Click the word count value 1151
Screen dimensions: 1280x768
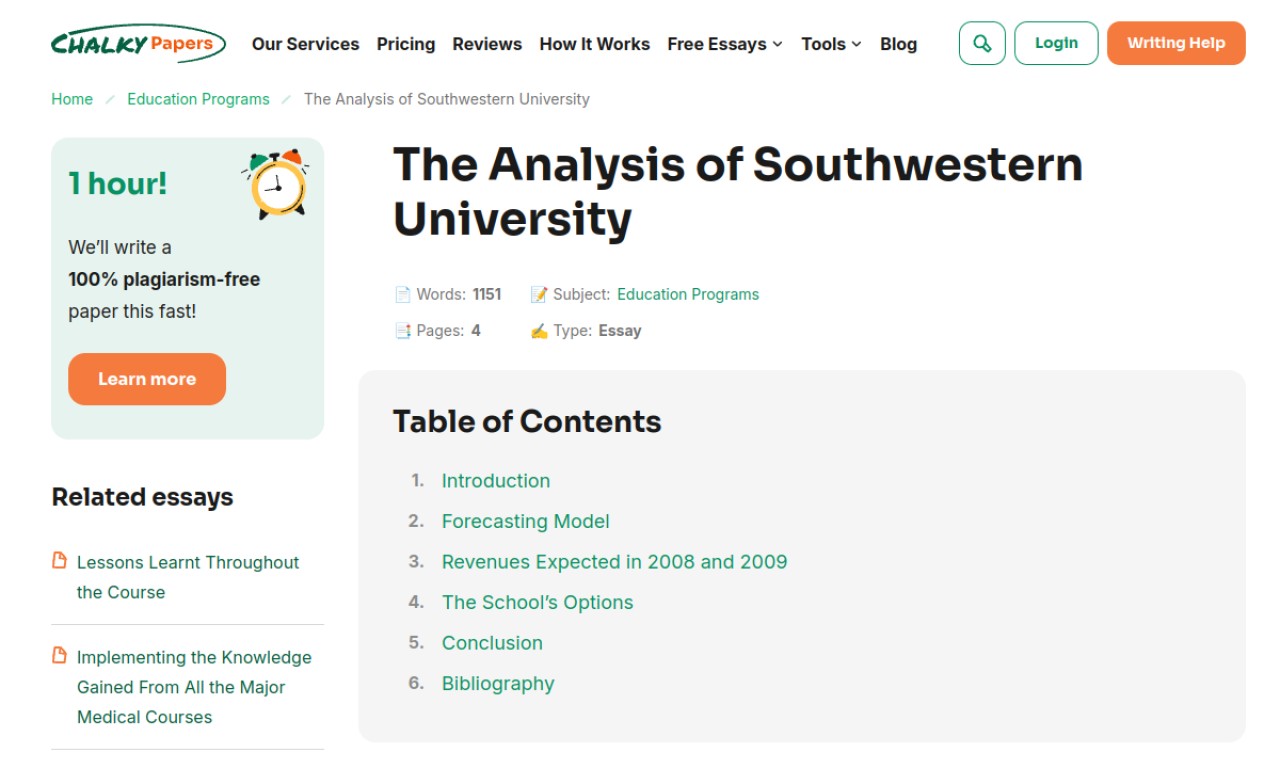pyautogui.click(x=487, y=295)
